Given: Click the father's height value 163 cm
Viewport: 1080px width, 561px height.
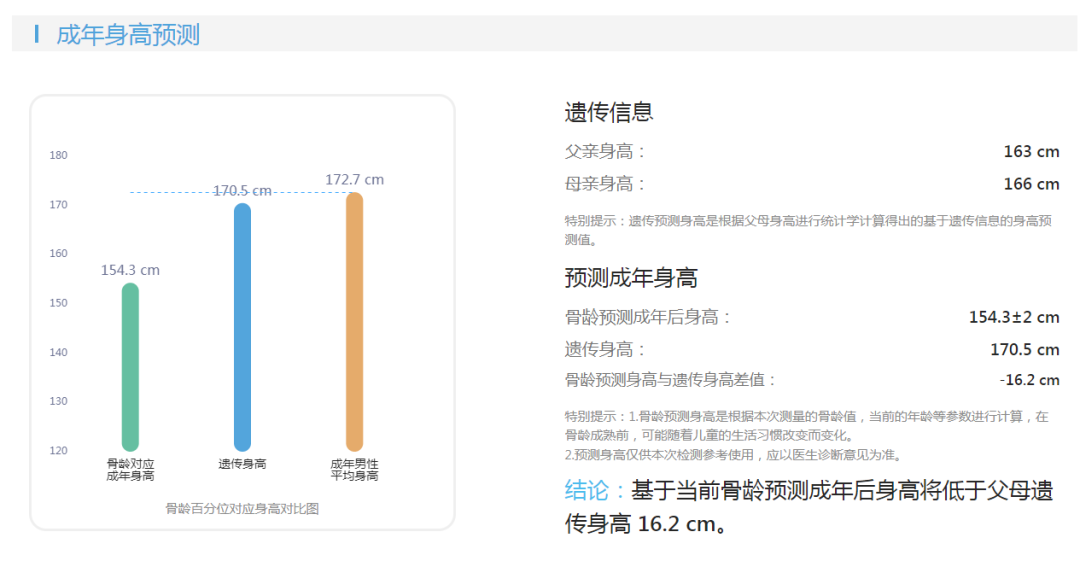Looking at the screenshot, I should (x=1031, y=152).
